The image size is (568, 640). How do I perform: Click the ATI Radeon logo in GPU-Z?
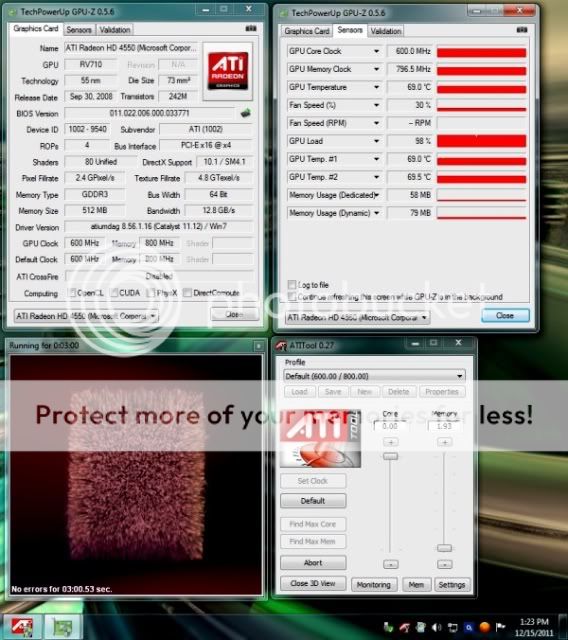(228, 71)
